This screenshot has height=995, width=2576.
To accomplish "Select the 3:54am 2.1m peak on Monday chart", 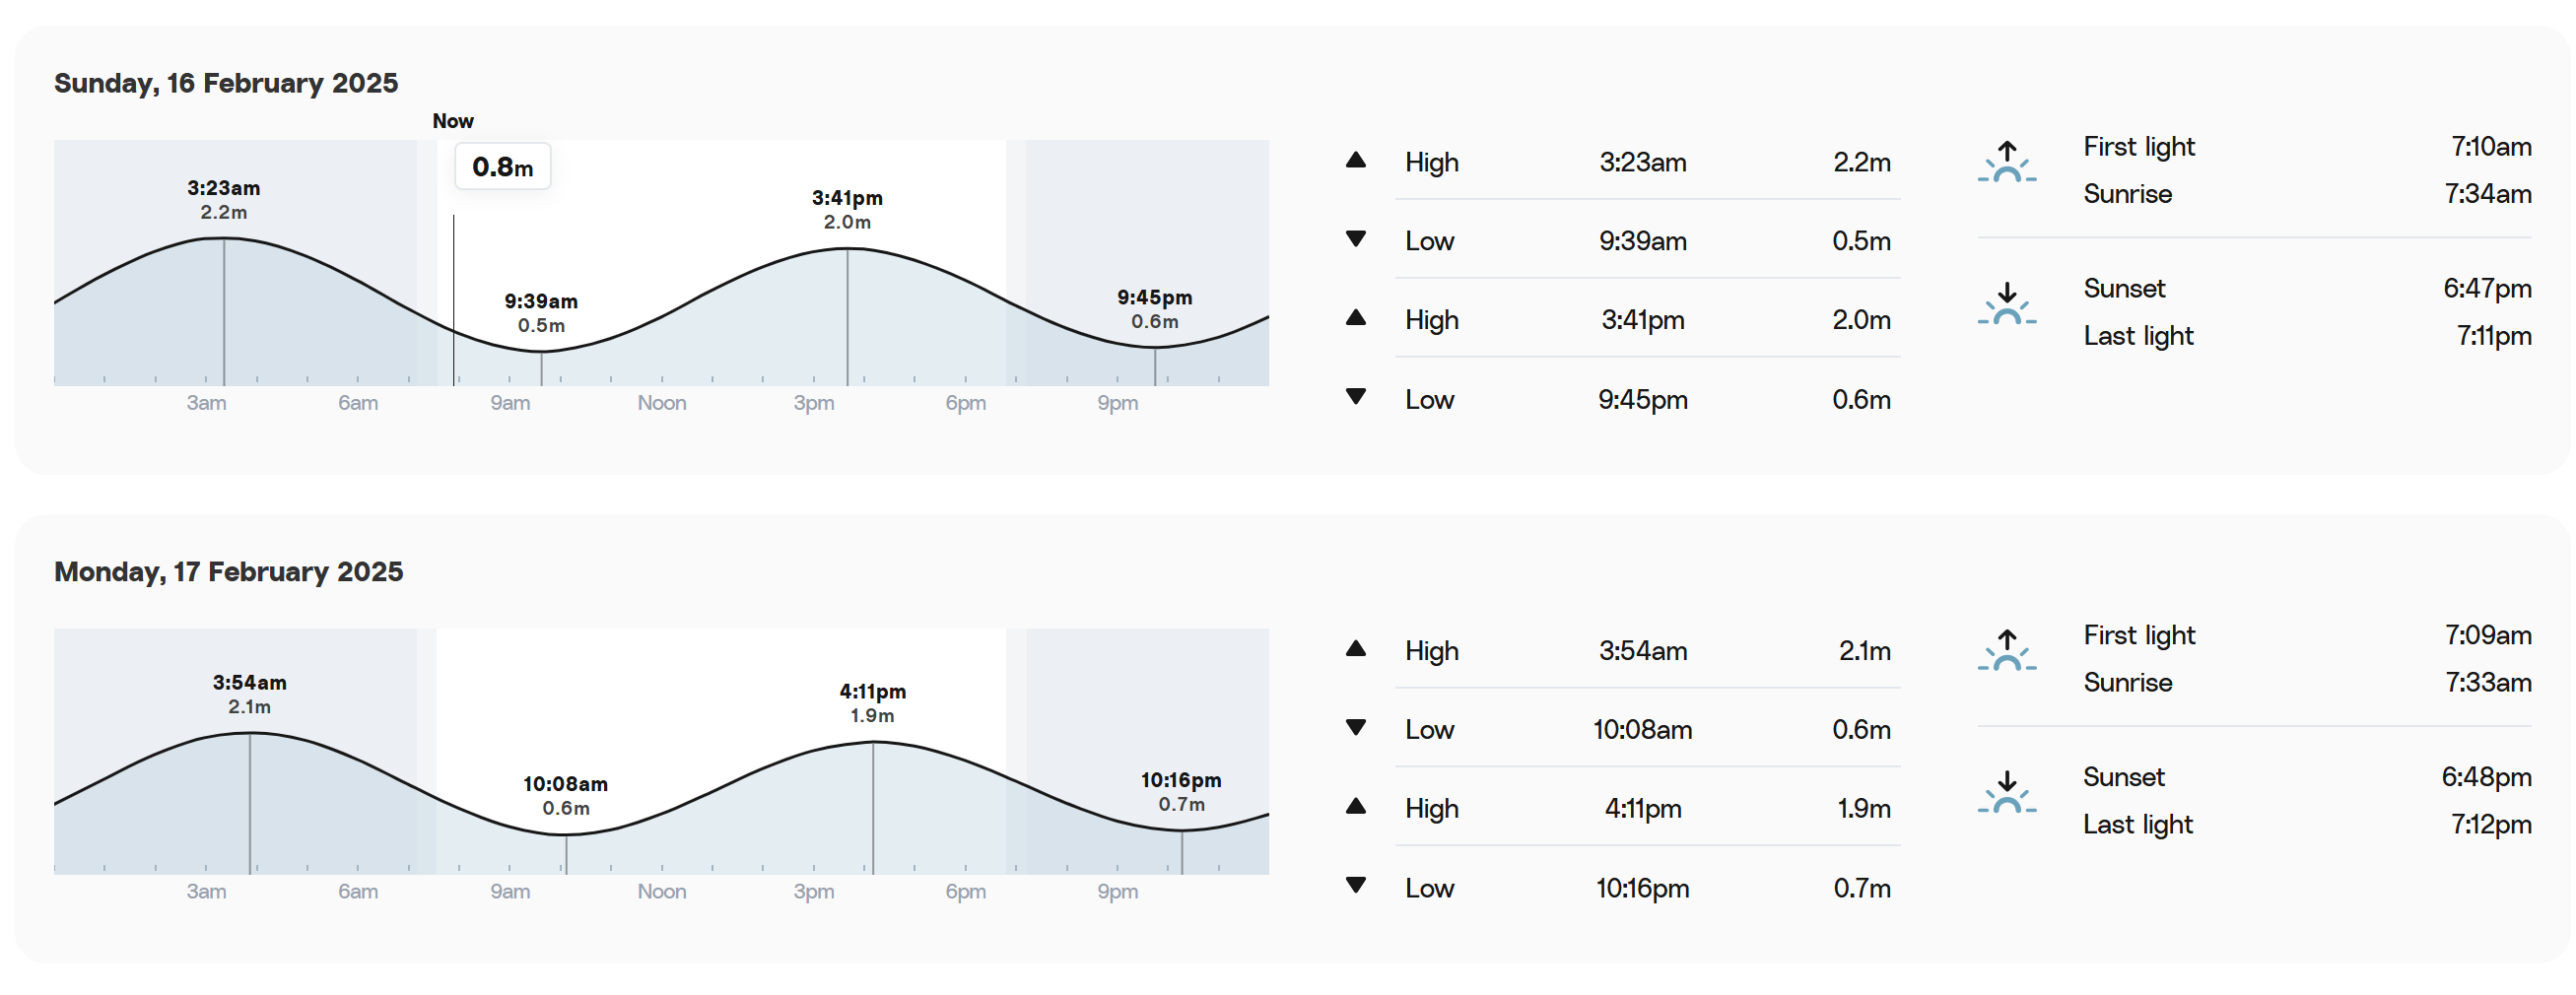I will pyautogui.click(x=249, y=694).
